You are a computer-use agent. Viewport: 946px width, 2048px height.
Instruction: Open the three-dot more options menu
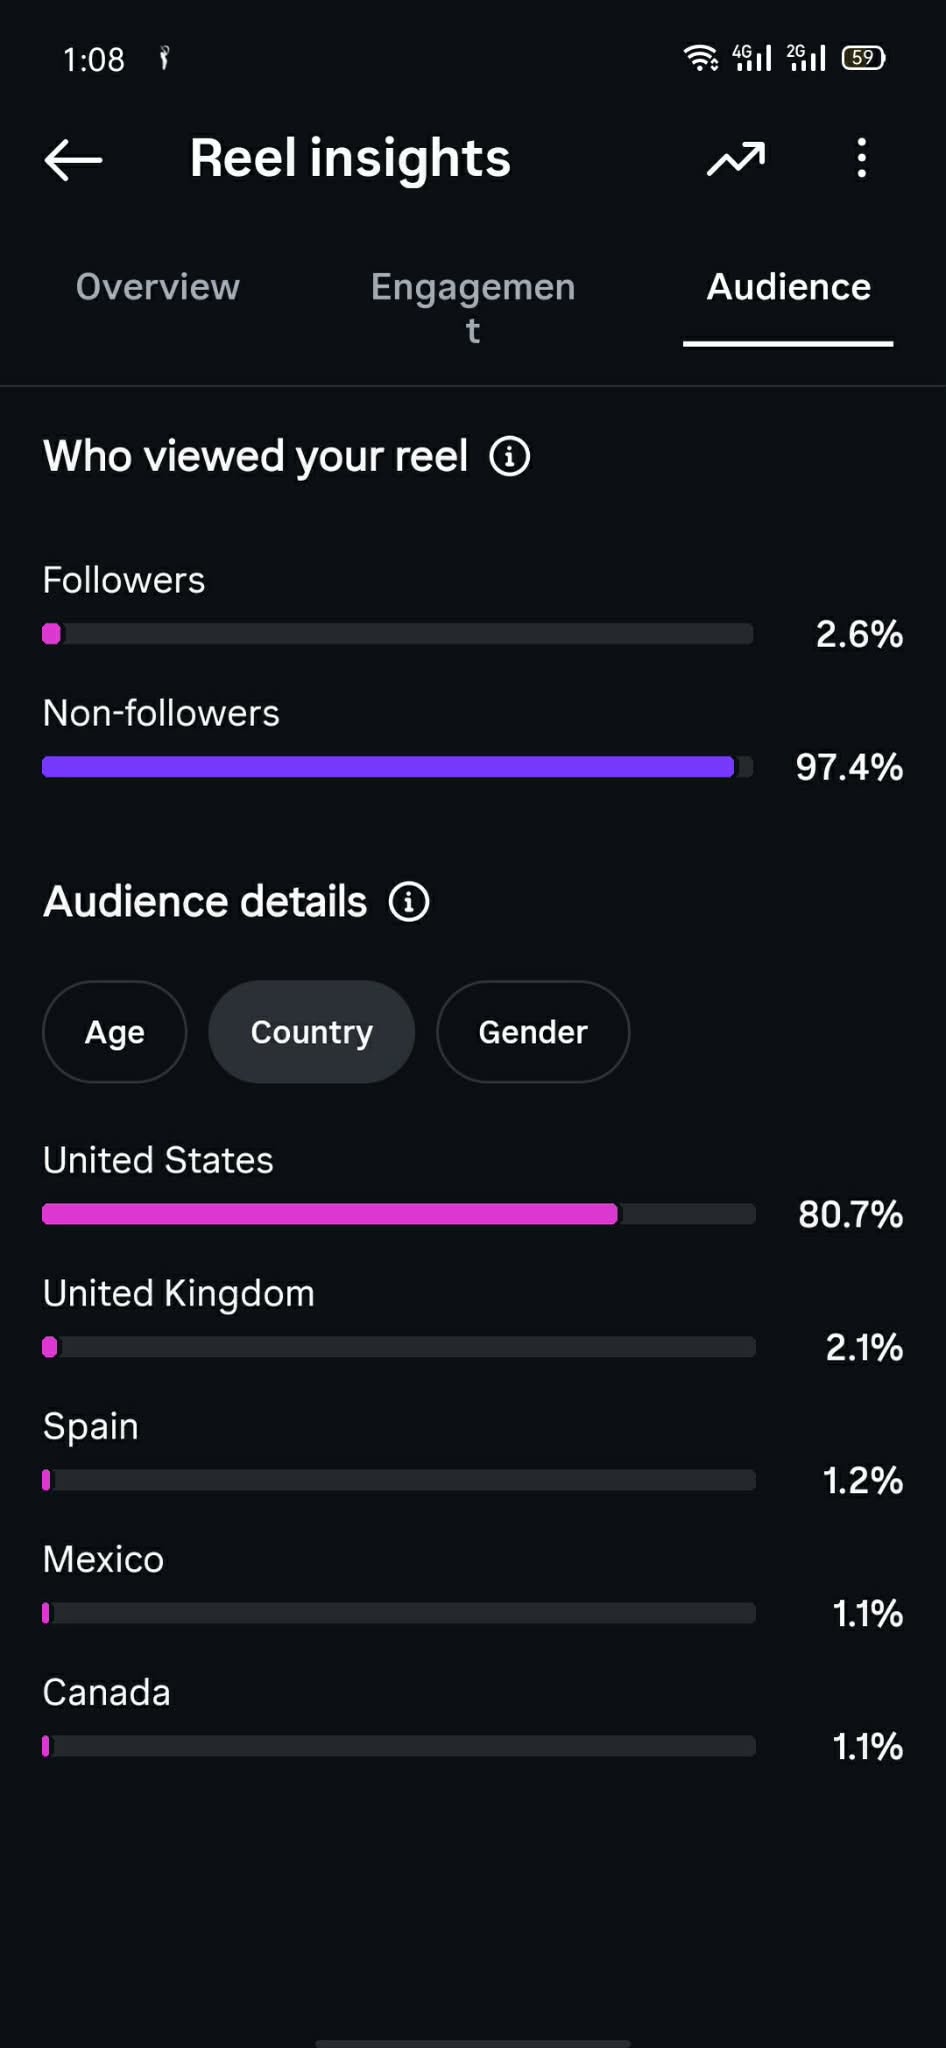(861, 159)
